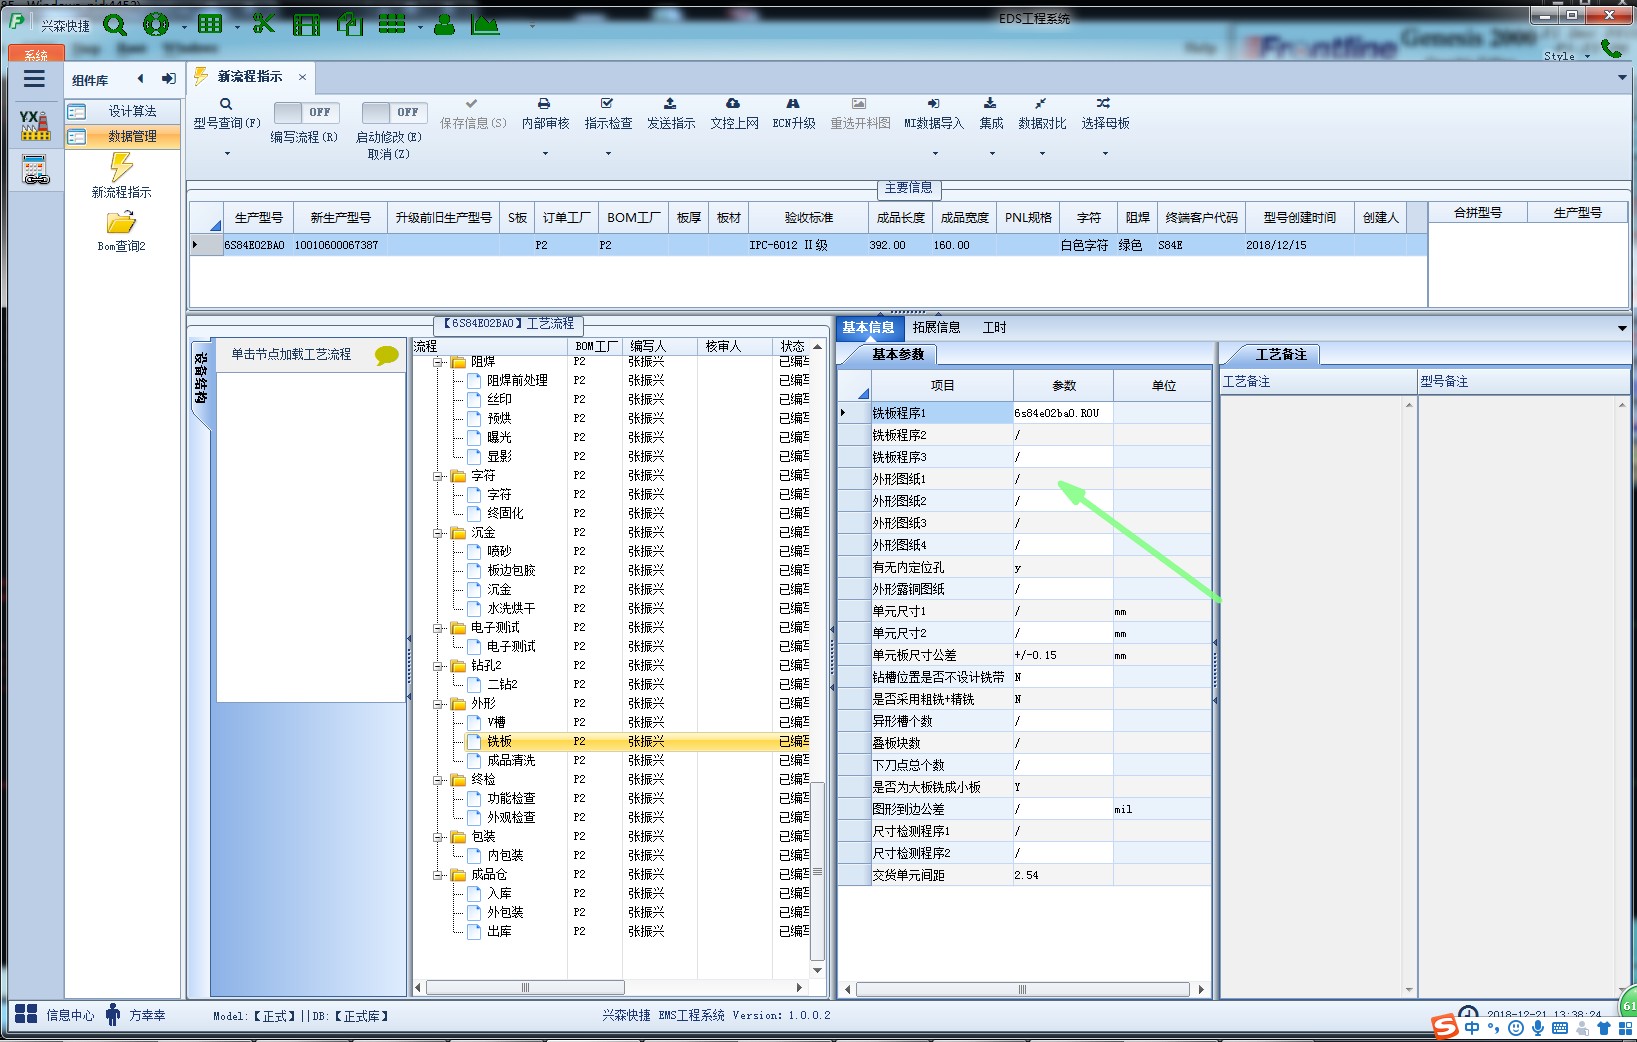Open 新流程指示 lightning icon in component library
The image size is (1637, 1042).
[x=121, y=166]
